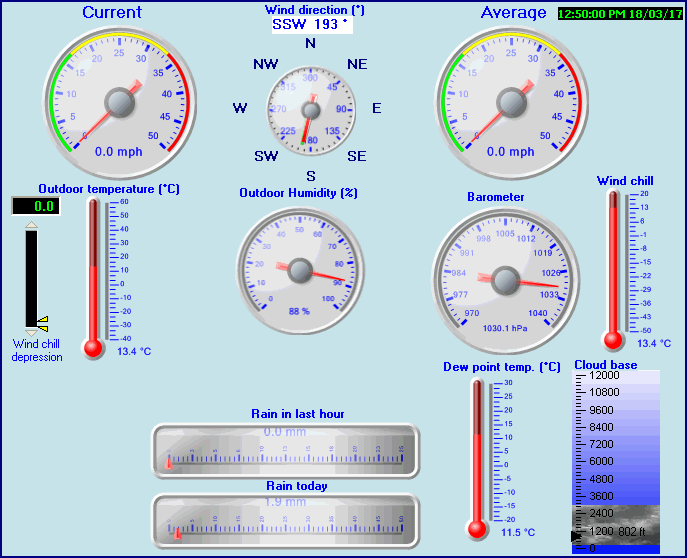This screenshot has height=558, width=687.
Task: Click the red marker on Rain today scale
Action: click(x=177, y=533)
